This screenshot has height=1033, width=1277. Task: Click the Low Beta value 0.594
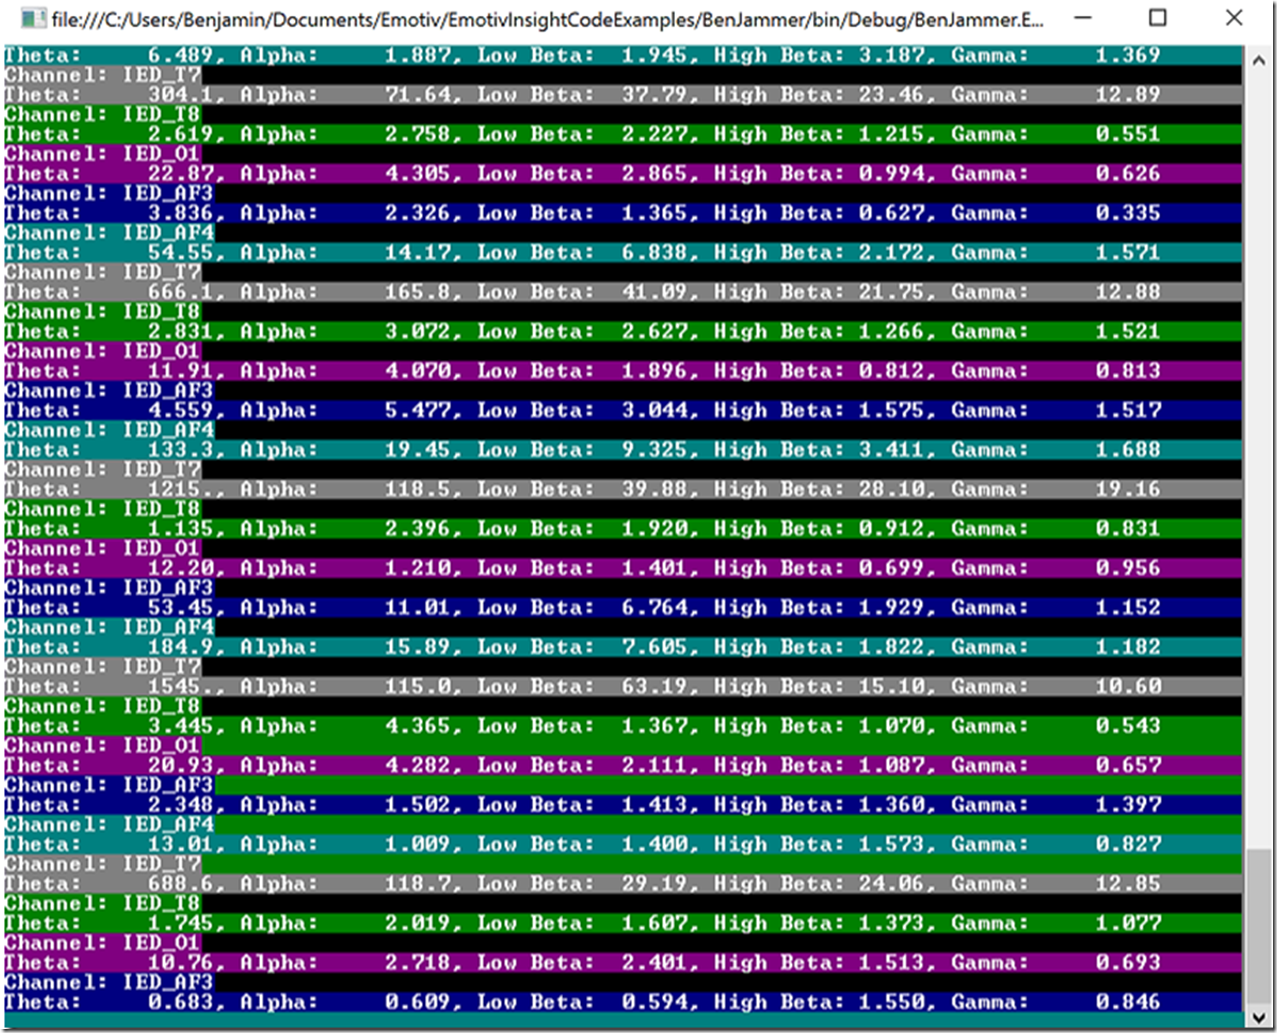(x=654, y=1003)
